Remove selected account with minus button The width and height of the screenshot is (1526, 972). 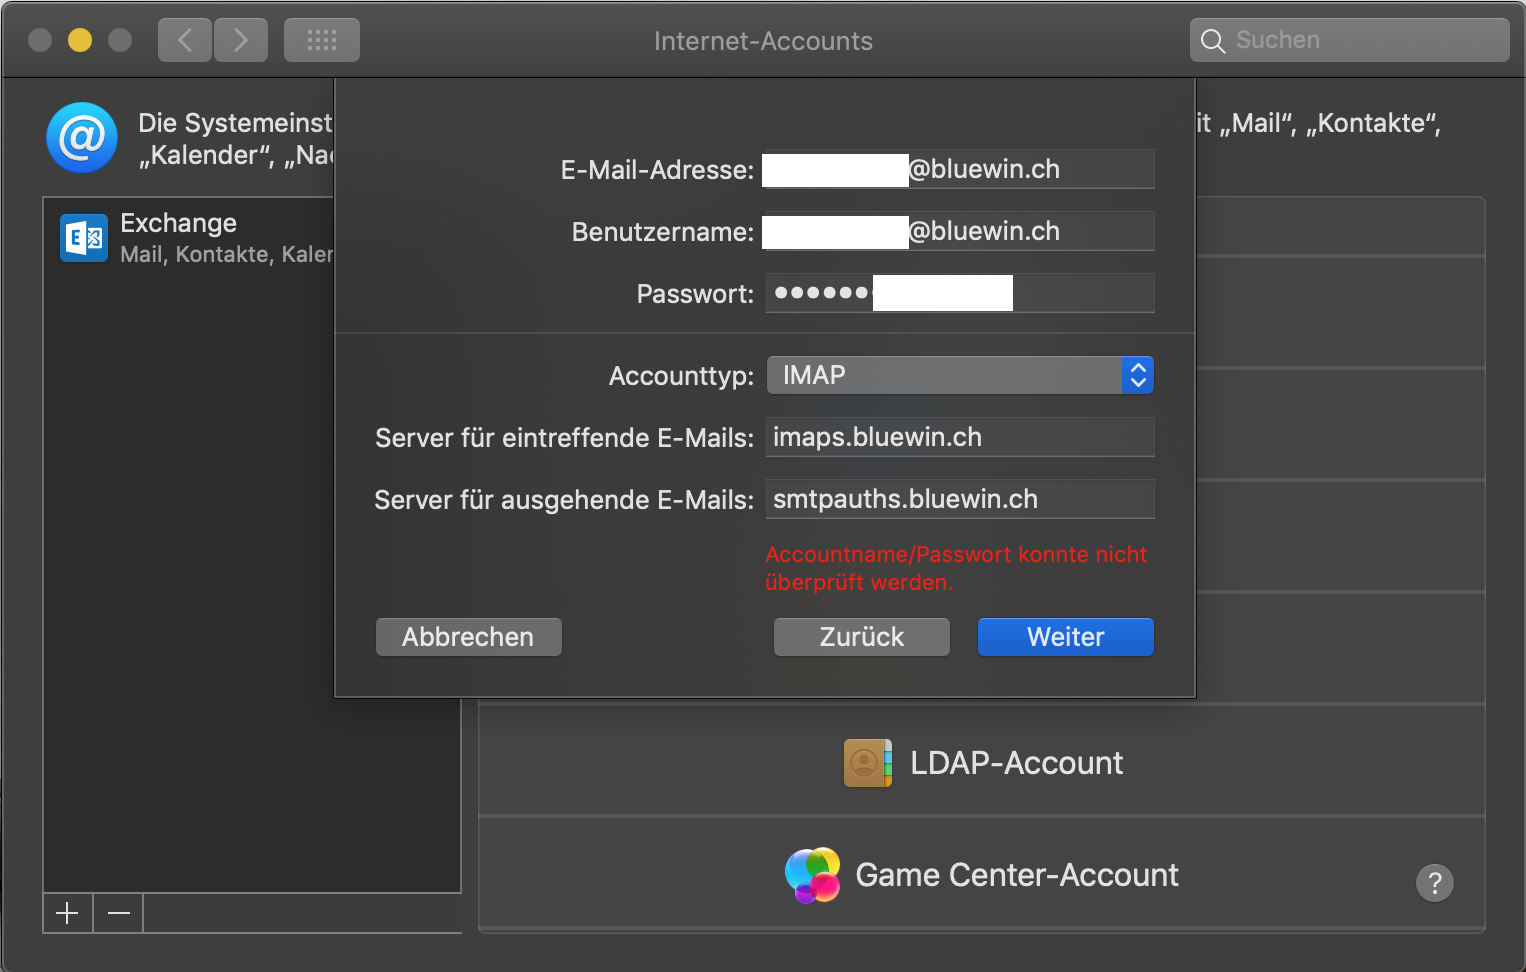tap(119, 913)
